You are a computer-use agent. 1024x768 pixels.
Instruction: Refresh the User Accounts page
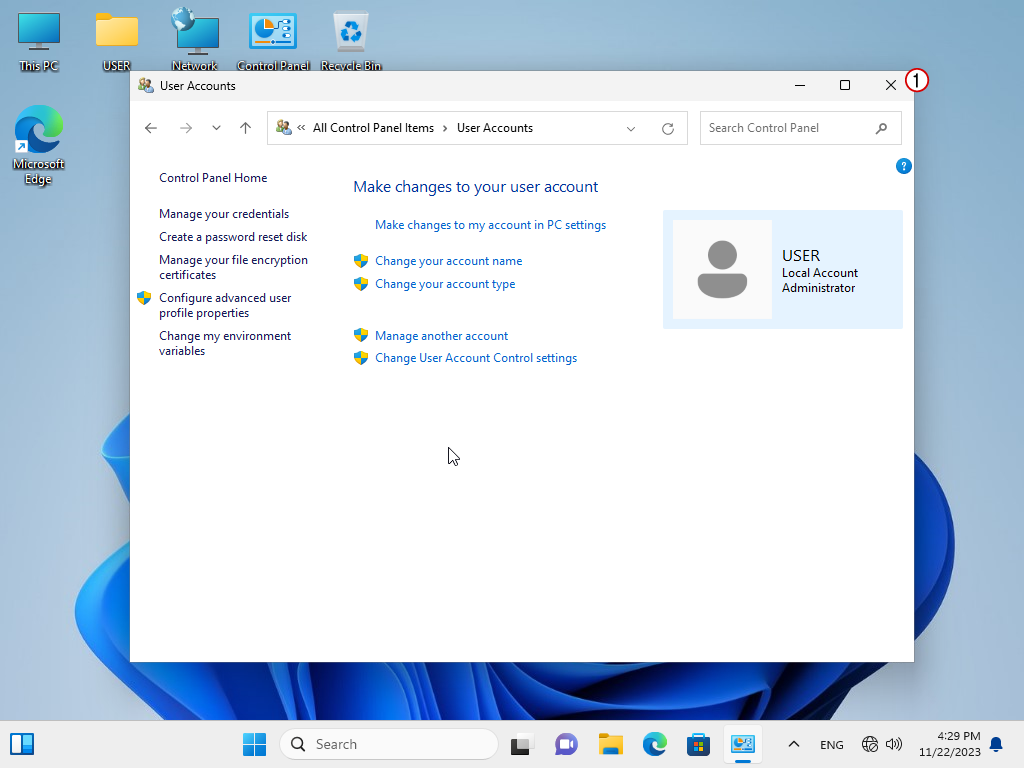point(668,128)
